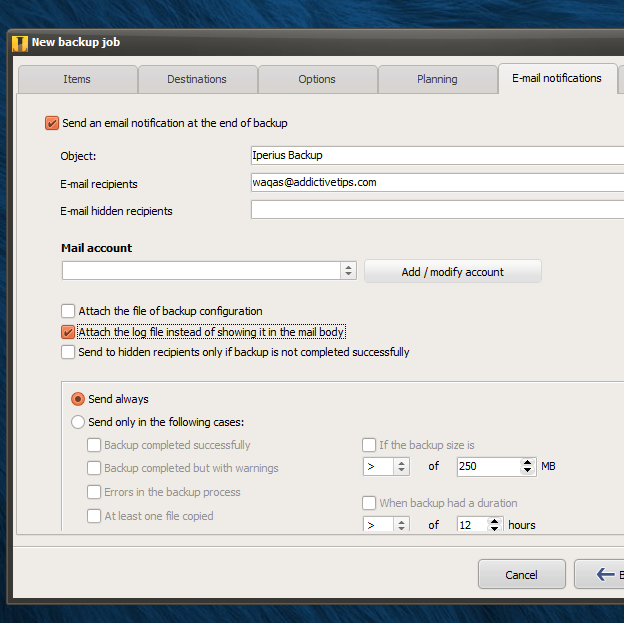The image size is (624, 623).
Task: Tick Backup completed successfully checkbox
Action: coord(94,445)
